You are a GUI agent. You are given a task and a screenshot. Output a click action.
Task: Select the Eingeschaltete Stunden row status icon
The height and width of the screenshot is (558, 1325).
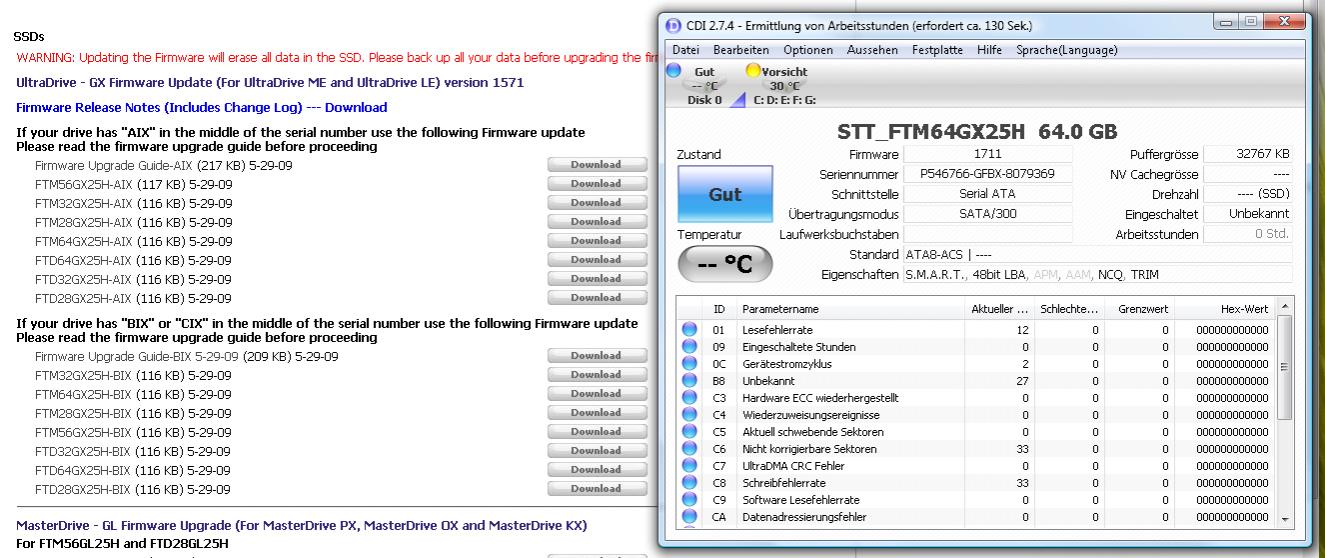[689, 346]
